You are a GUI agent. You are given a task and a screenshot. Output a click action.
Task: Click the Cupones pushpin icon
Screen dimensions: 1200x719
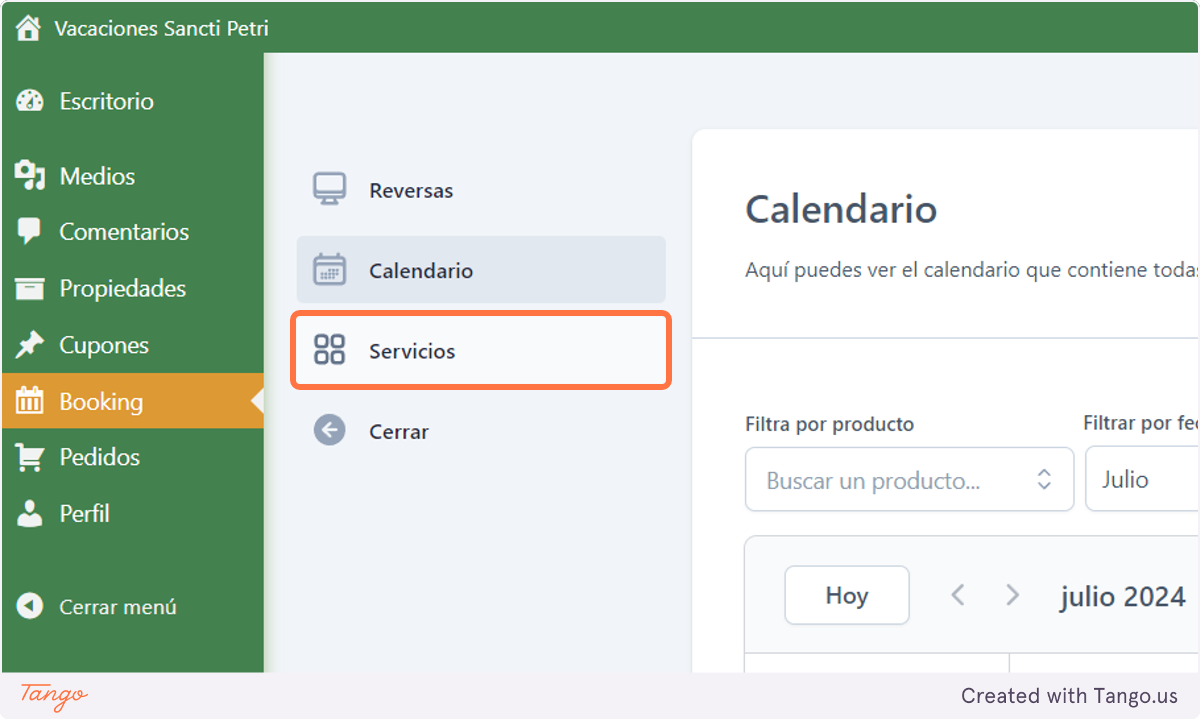[30, 345]
